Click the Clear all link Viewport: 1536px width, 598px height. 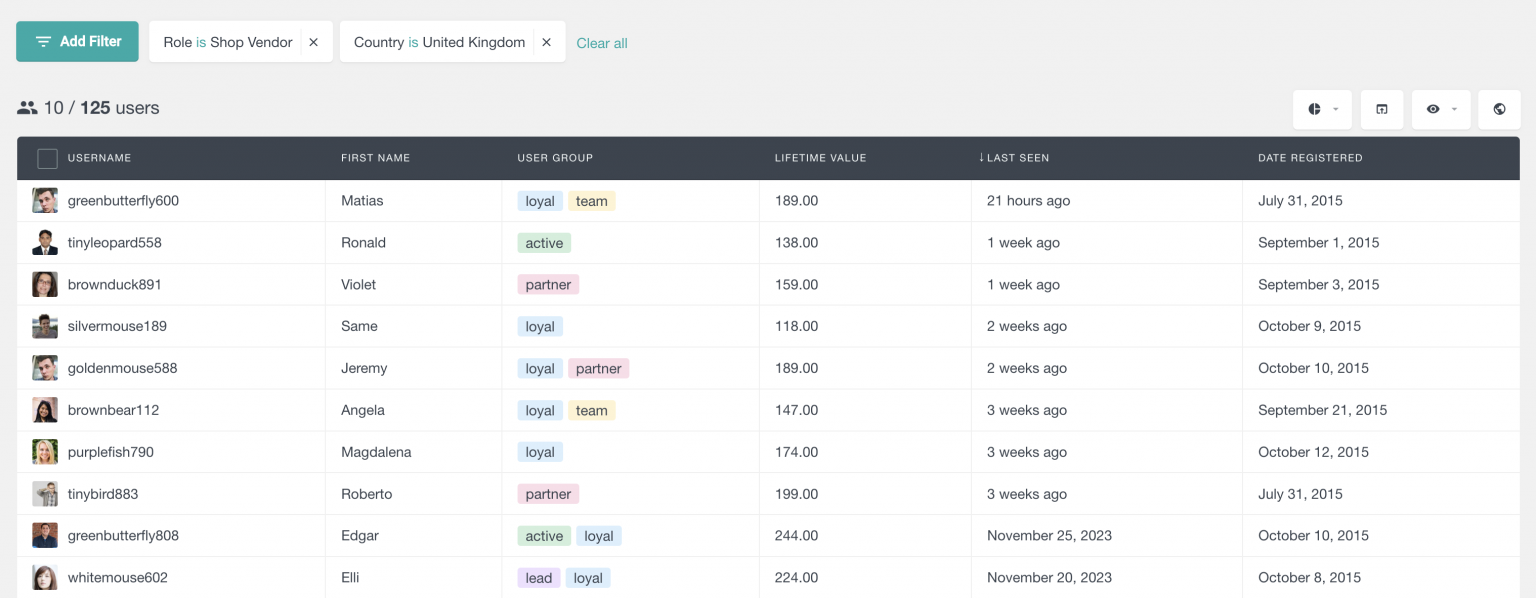coord(602,43)
